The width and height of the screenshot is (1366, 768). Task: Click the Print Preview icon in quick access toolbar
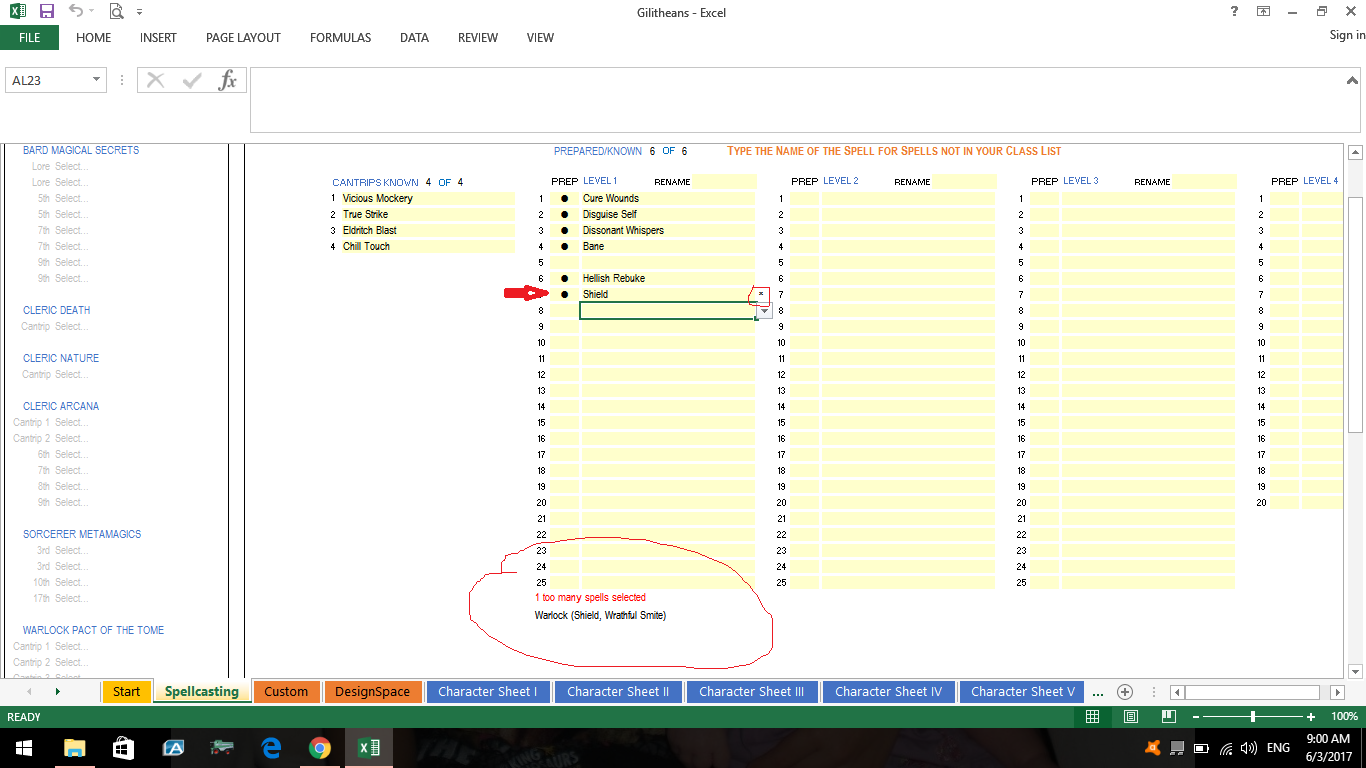116,12
